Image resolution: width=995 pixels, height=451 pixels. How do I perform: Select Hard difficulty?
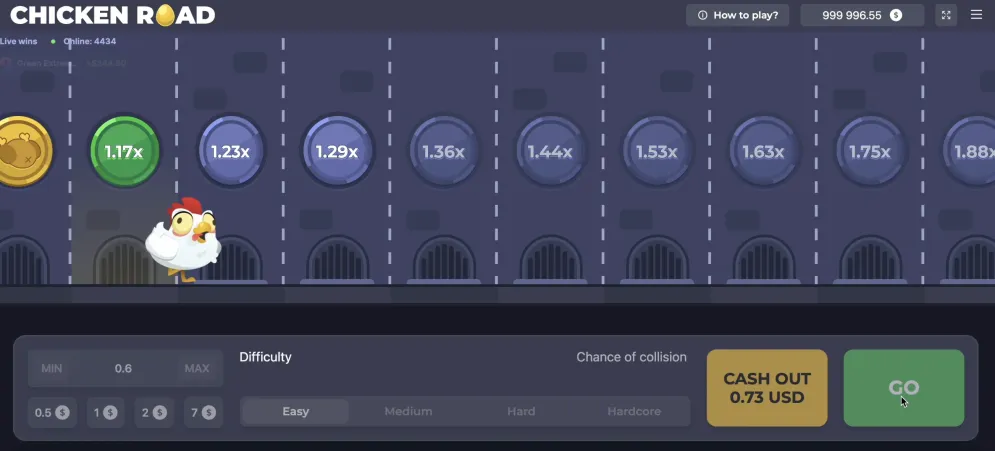pos(521,412)
